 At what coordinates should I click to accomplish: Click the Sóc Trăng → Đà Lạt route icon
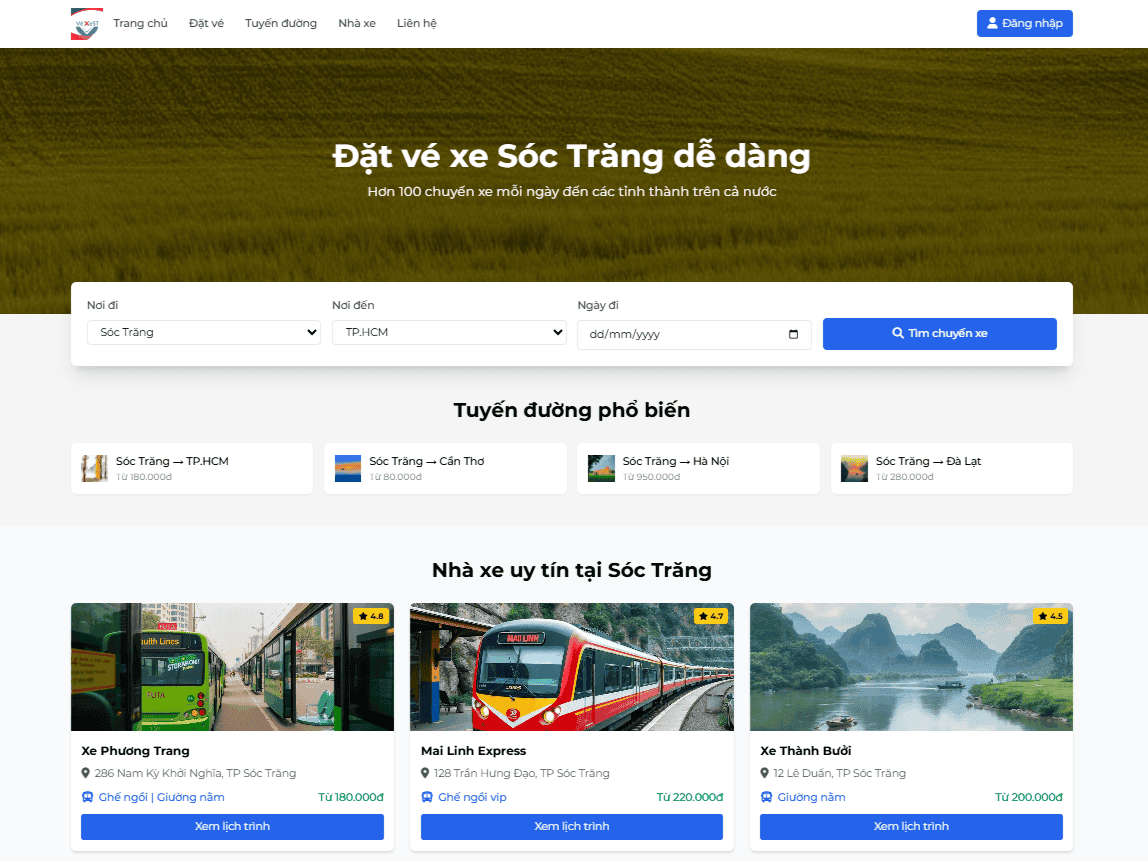[854, 468]
